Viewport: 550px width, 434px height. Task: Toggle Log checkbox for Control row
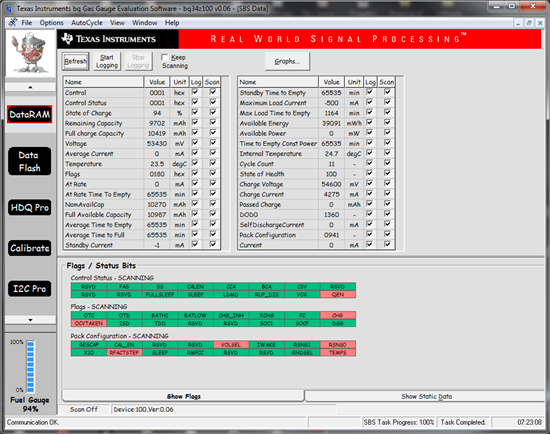pyautogui.click(x=195, y=92)
